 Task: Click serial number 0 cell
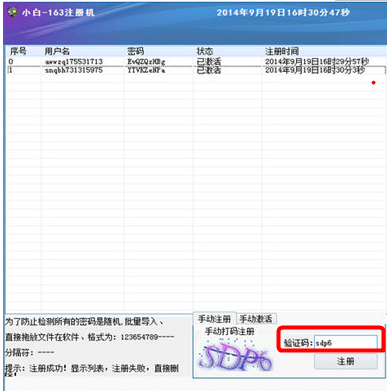[11, 62]
